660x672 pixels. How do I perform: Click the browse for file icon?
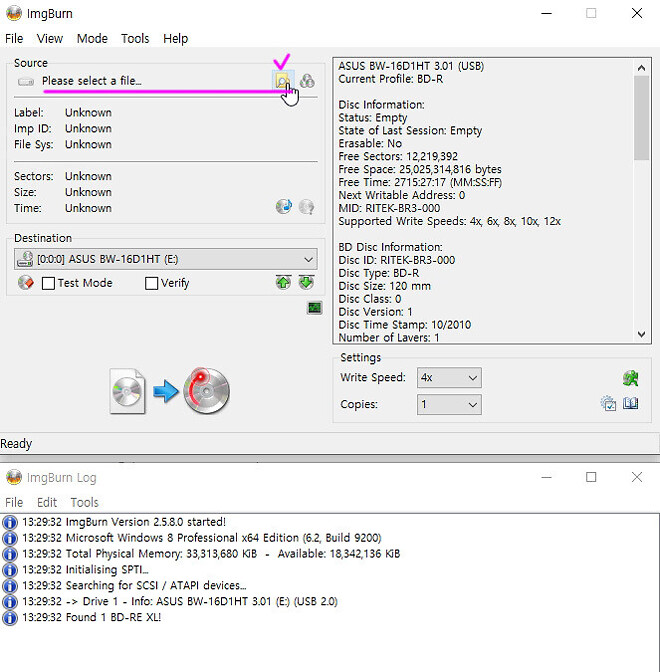coord(283,80)
